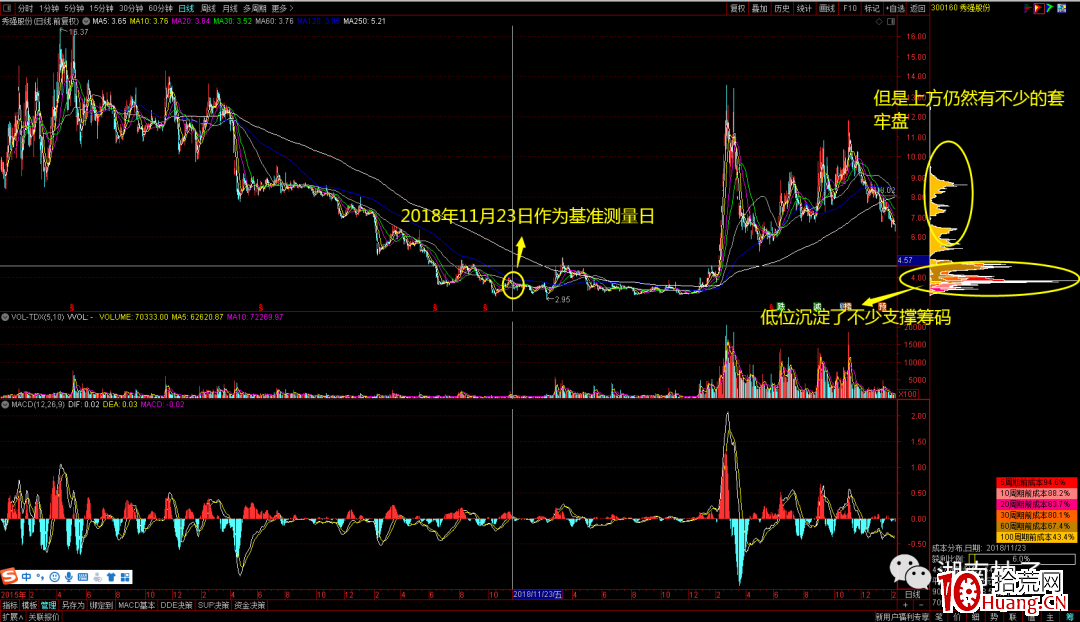
Task: Click the dark red-green flag icon
Action: [1030, 8]
